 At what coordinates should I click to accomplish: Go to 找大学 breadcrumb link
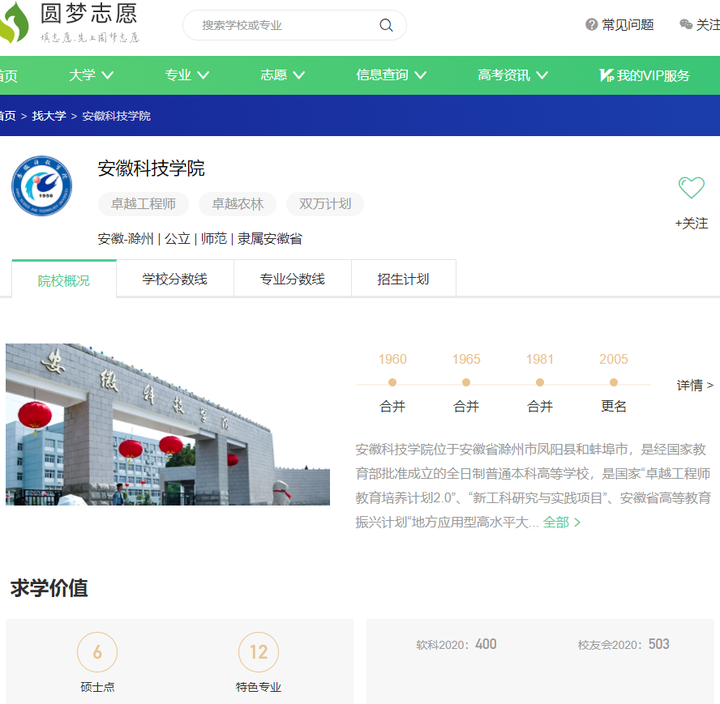pos(49,116)
